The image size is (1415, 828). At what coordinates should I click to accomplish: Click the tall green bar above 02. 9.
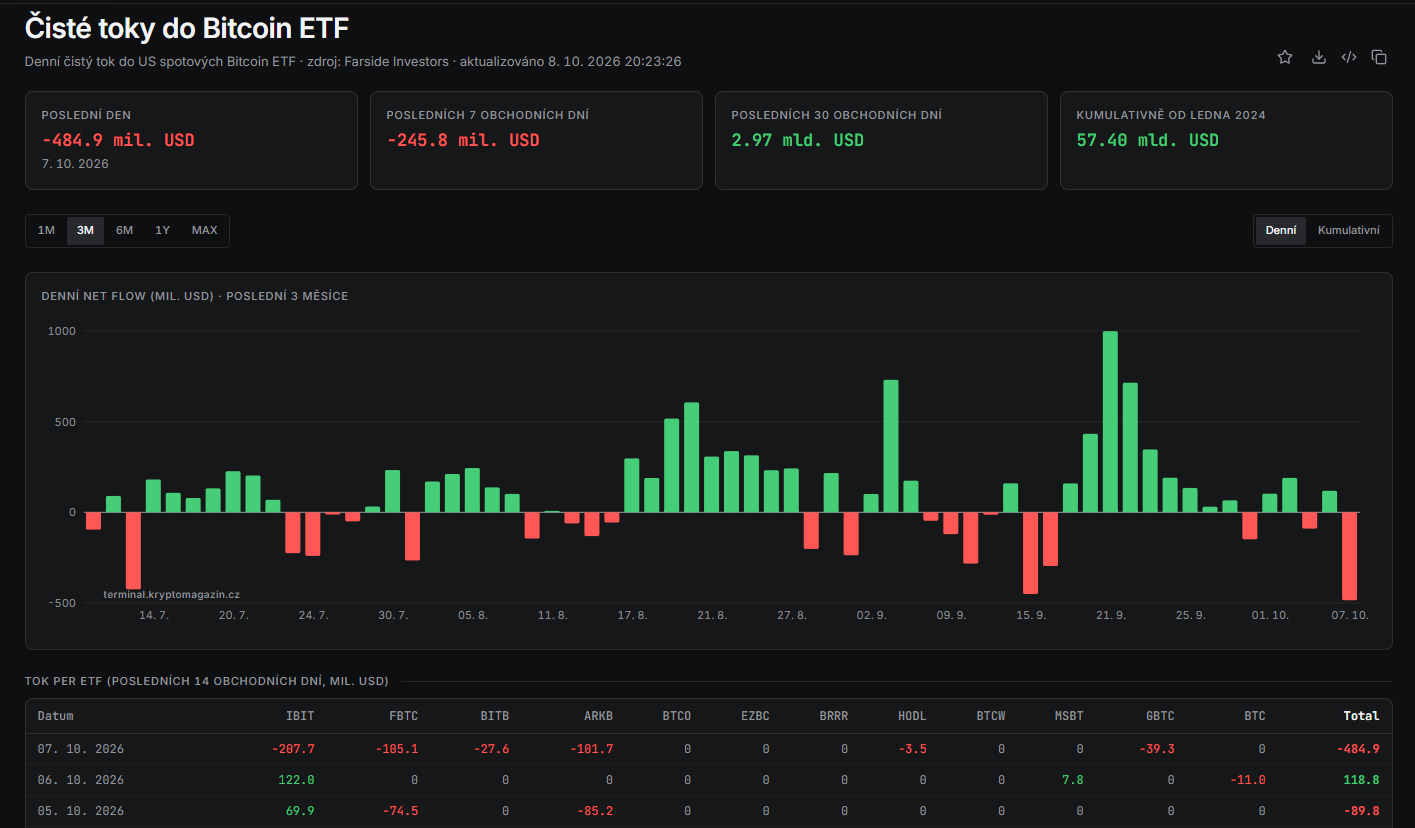click(890, 446)
